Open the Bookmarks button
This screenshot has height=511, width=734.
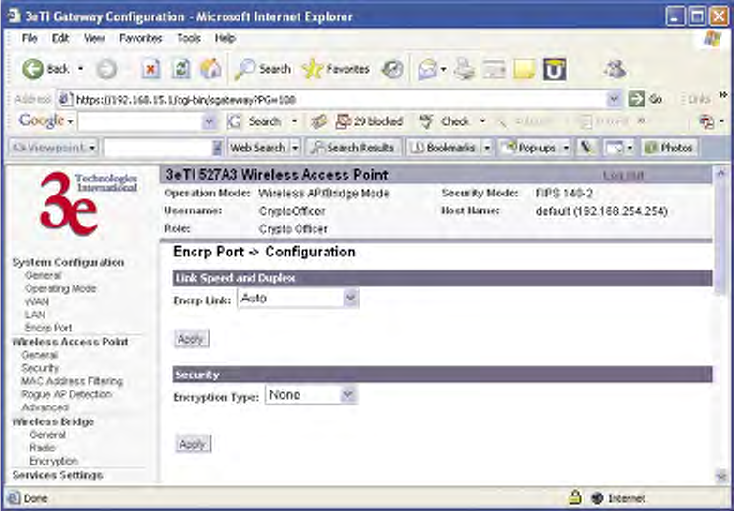point(444,147)
